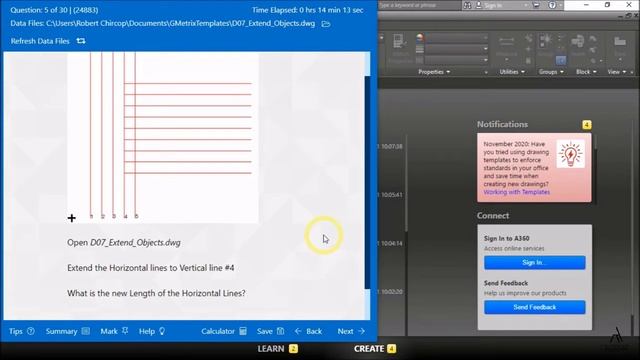Click the 10:05:41 timestamp entry
Image resolution: width=640 pixels, height=360 pixels.
(x=391, y=195)
